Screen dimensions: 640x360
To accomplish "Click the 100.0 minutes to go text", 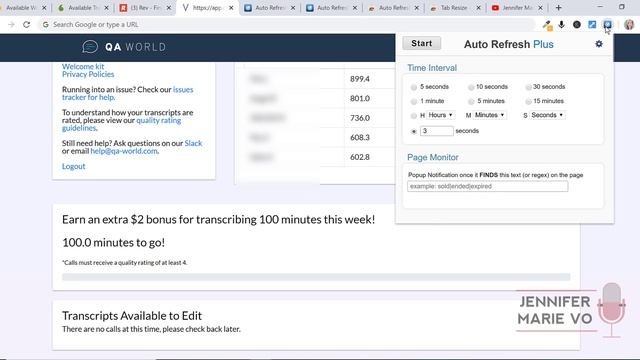I will 113,242.
